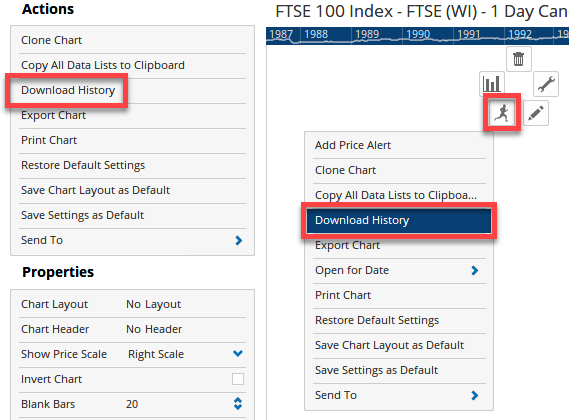The width and height of the screenshot is (569, 420).
Task: Click the pencil edit icon
Action: point(536,113)
